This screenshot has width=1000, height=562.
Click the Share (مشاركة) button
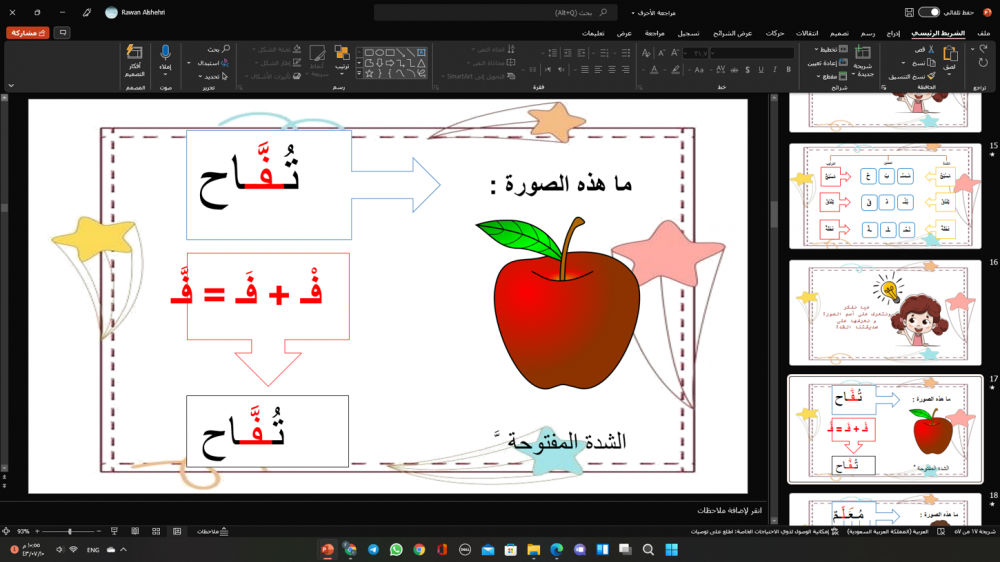[x=27, y=33]
